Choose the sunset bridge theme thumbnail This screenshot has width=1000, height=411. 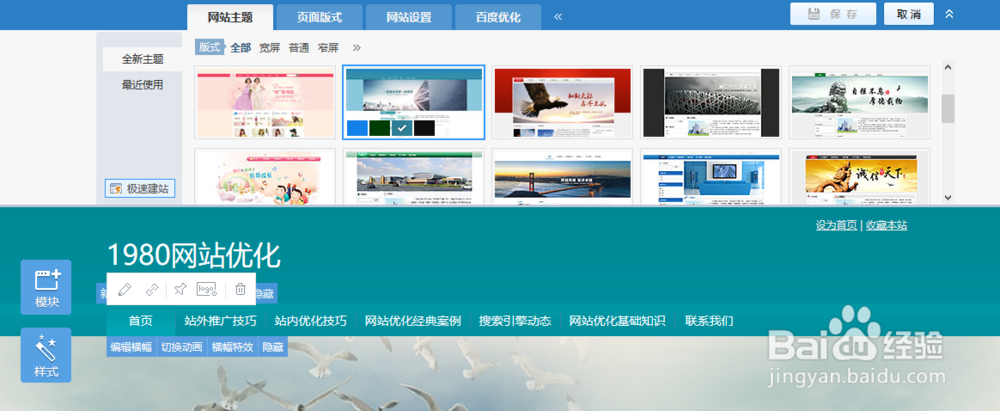(x=562, y=177)
